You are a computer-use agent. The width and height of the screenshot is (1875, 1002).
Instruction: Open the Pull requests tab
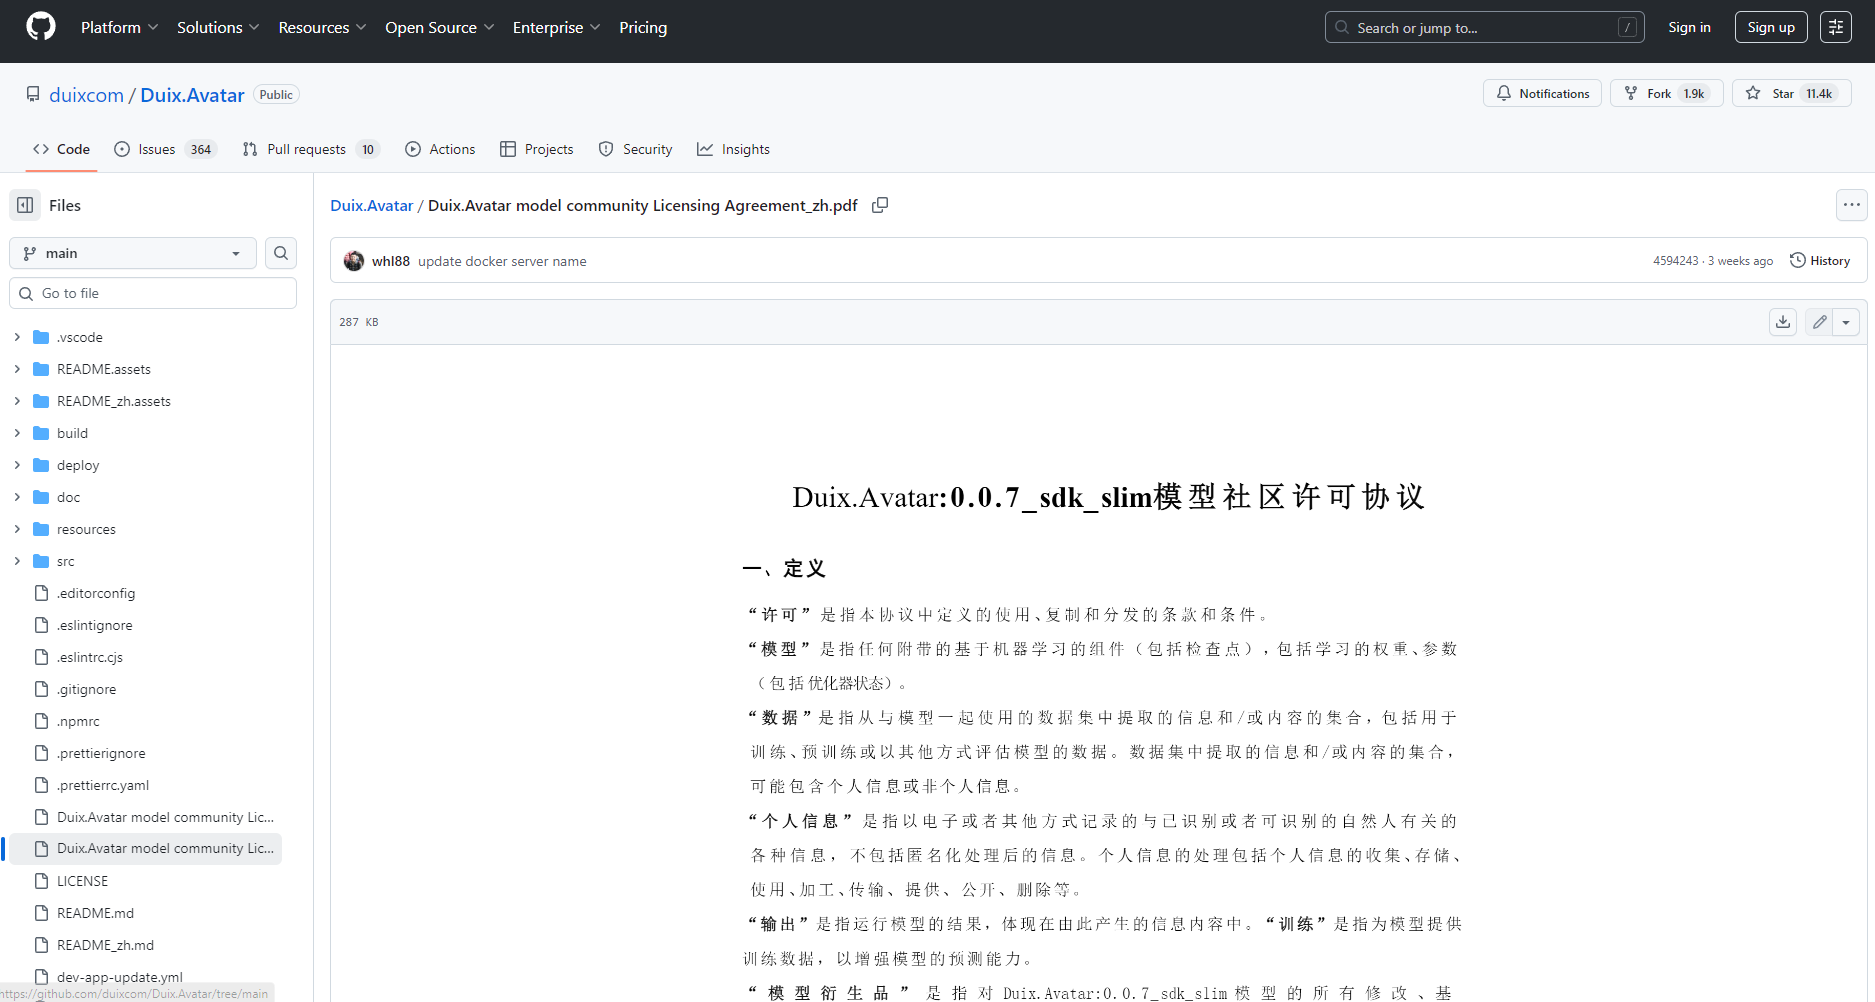pos(309,149)
